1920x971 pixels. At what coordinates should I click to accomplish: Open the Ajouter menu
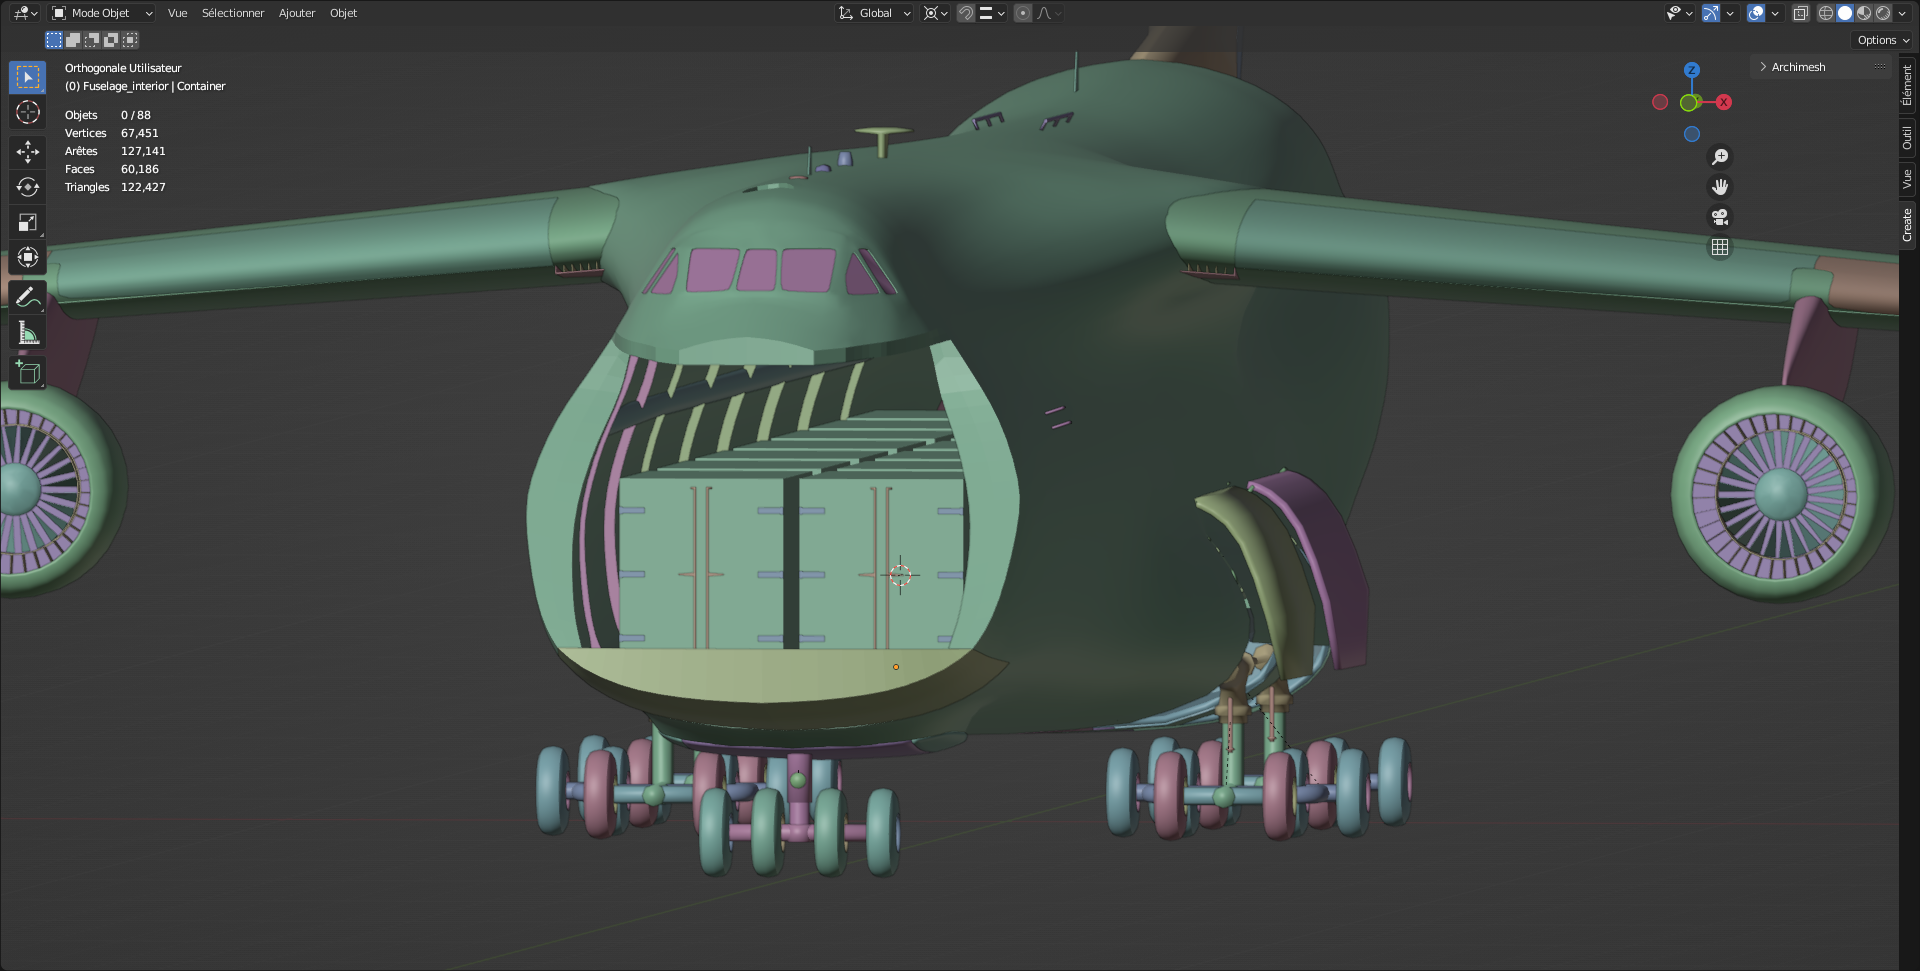297,13
